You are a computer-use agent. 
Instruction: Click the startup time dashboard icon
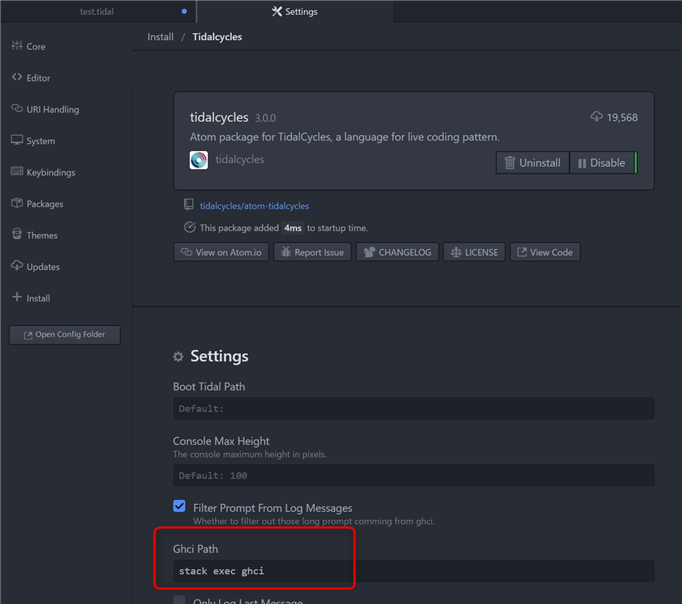190,227
